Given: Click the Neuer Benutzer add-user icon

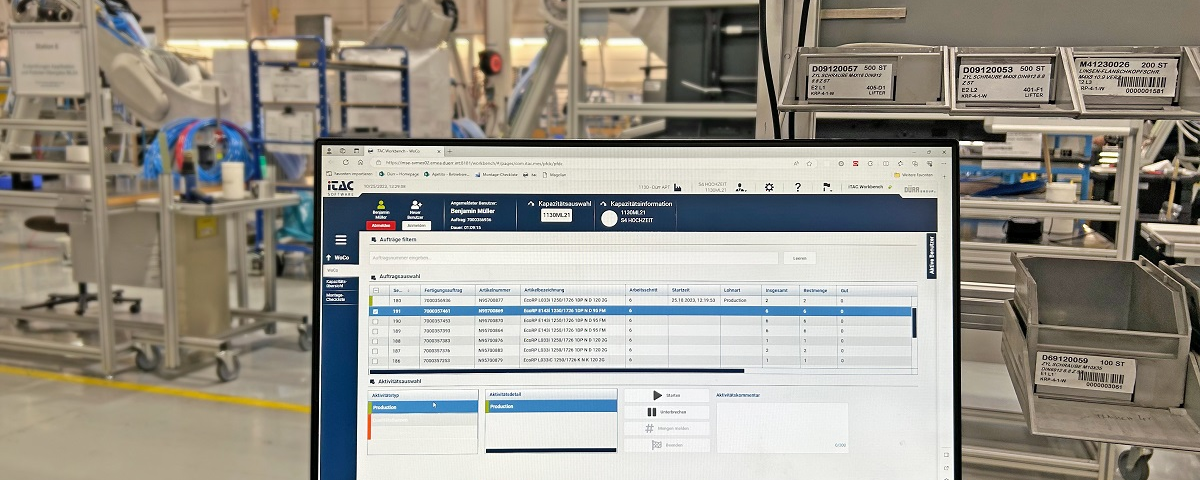Looking at the screenshot, I should (x=416, y=206).
